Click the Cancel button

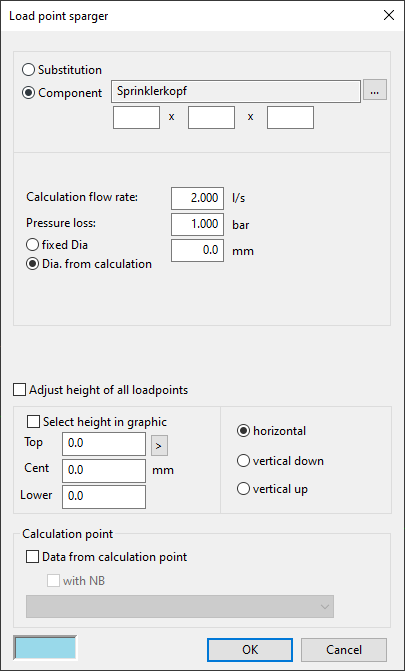coord(344,650)
